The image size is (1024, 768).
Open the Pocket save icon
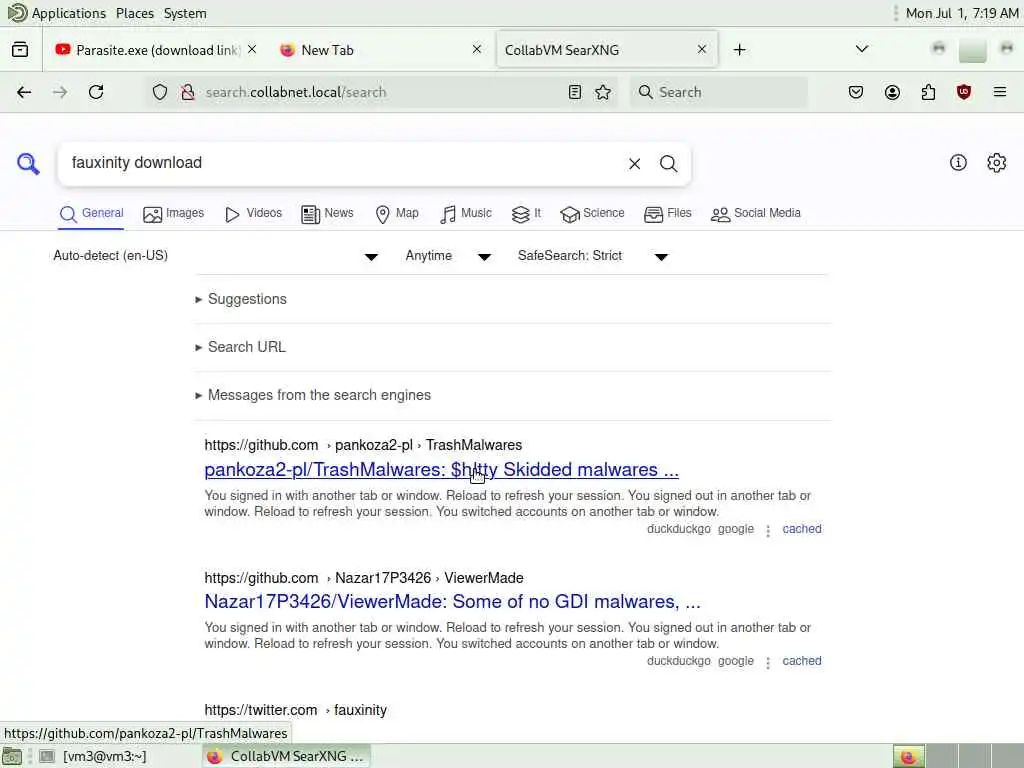[856, 92]
